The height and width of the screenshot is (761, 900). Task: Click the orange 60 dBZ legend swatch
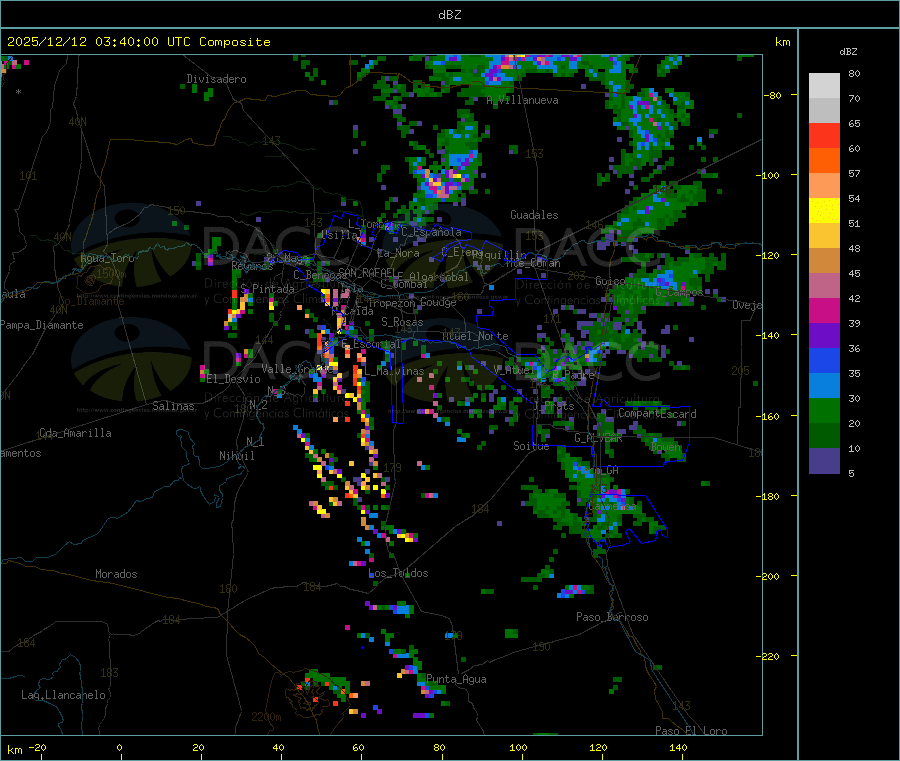click(x=824, y=161)
